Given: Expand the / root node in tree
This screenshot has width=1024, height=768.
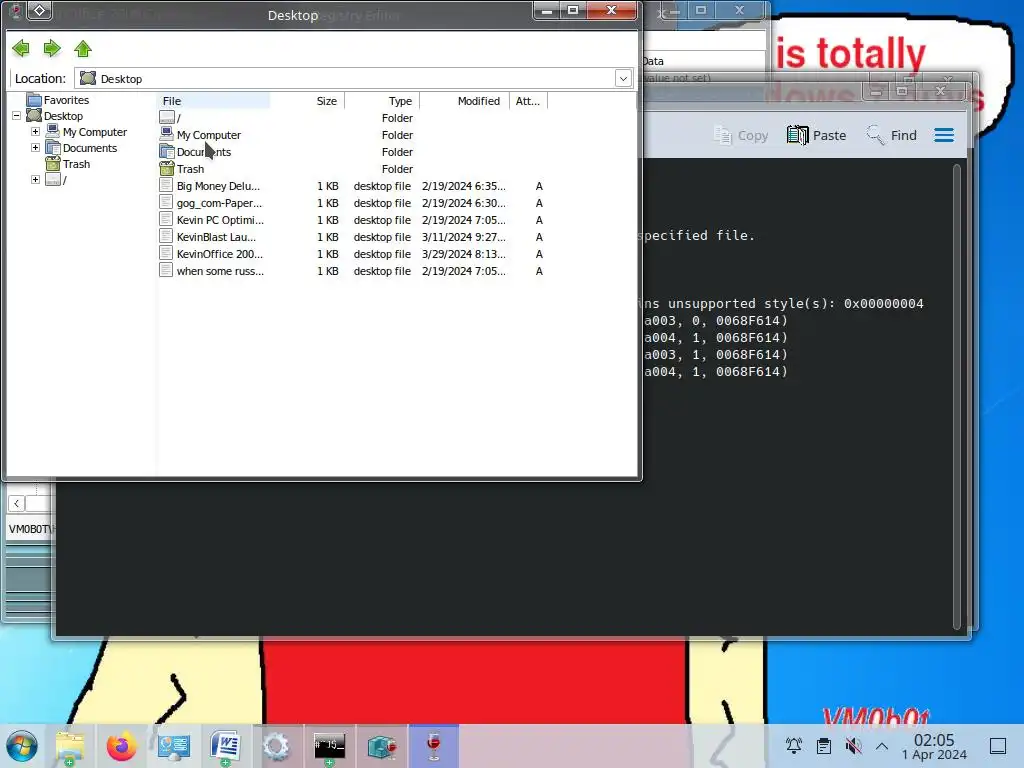Looking at the screenshot, I should point(35,180).
